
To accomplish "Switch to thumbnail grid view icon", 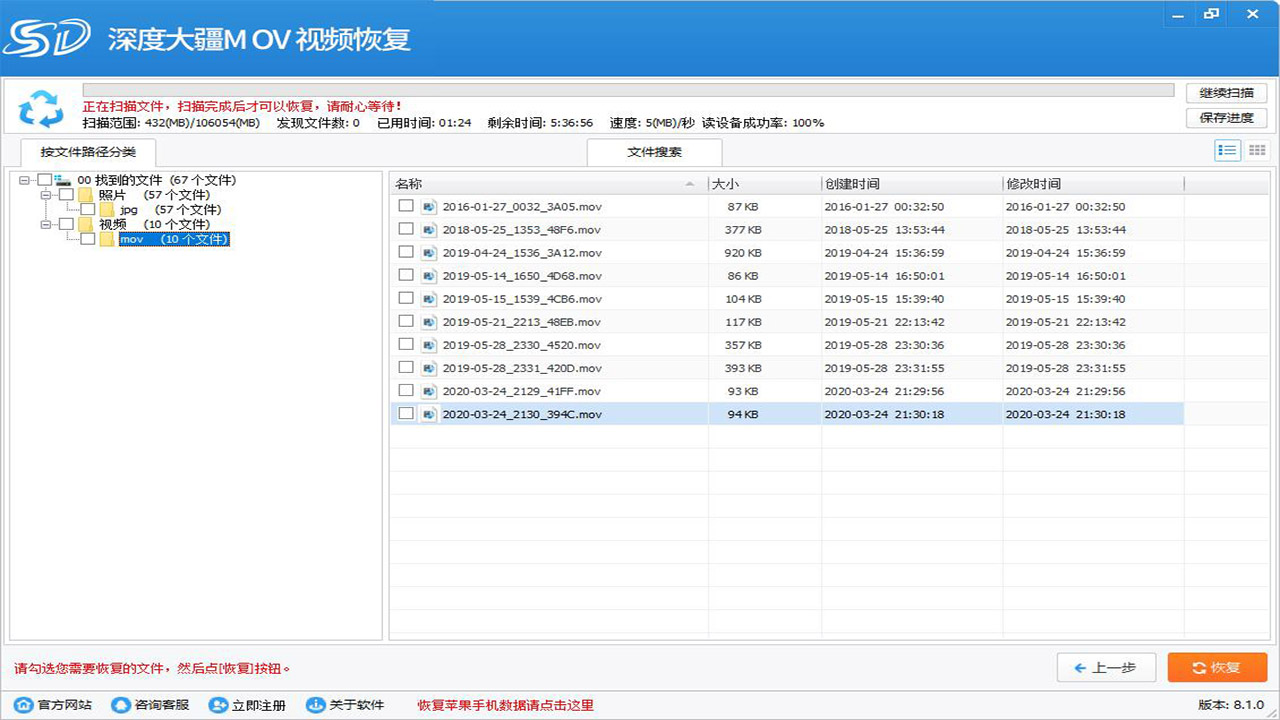I will (x=1257, y=152).
